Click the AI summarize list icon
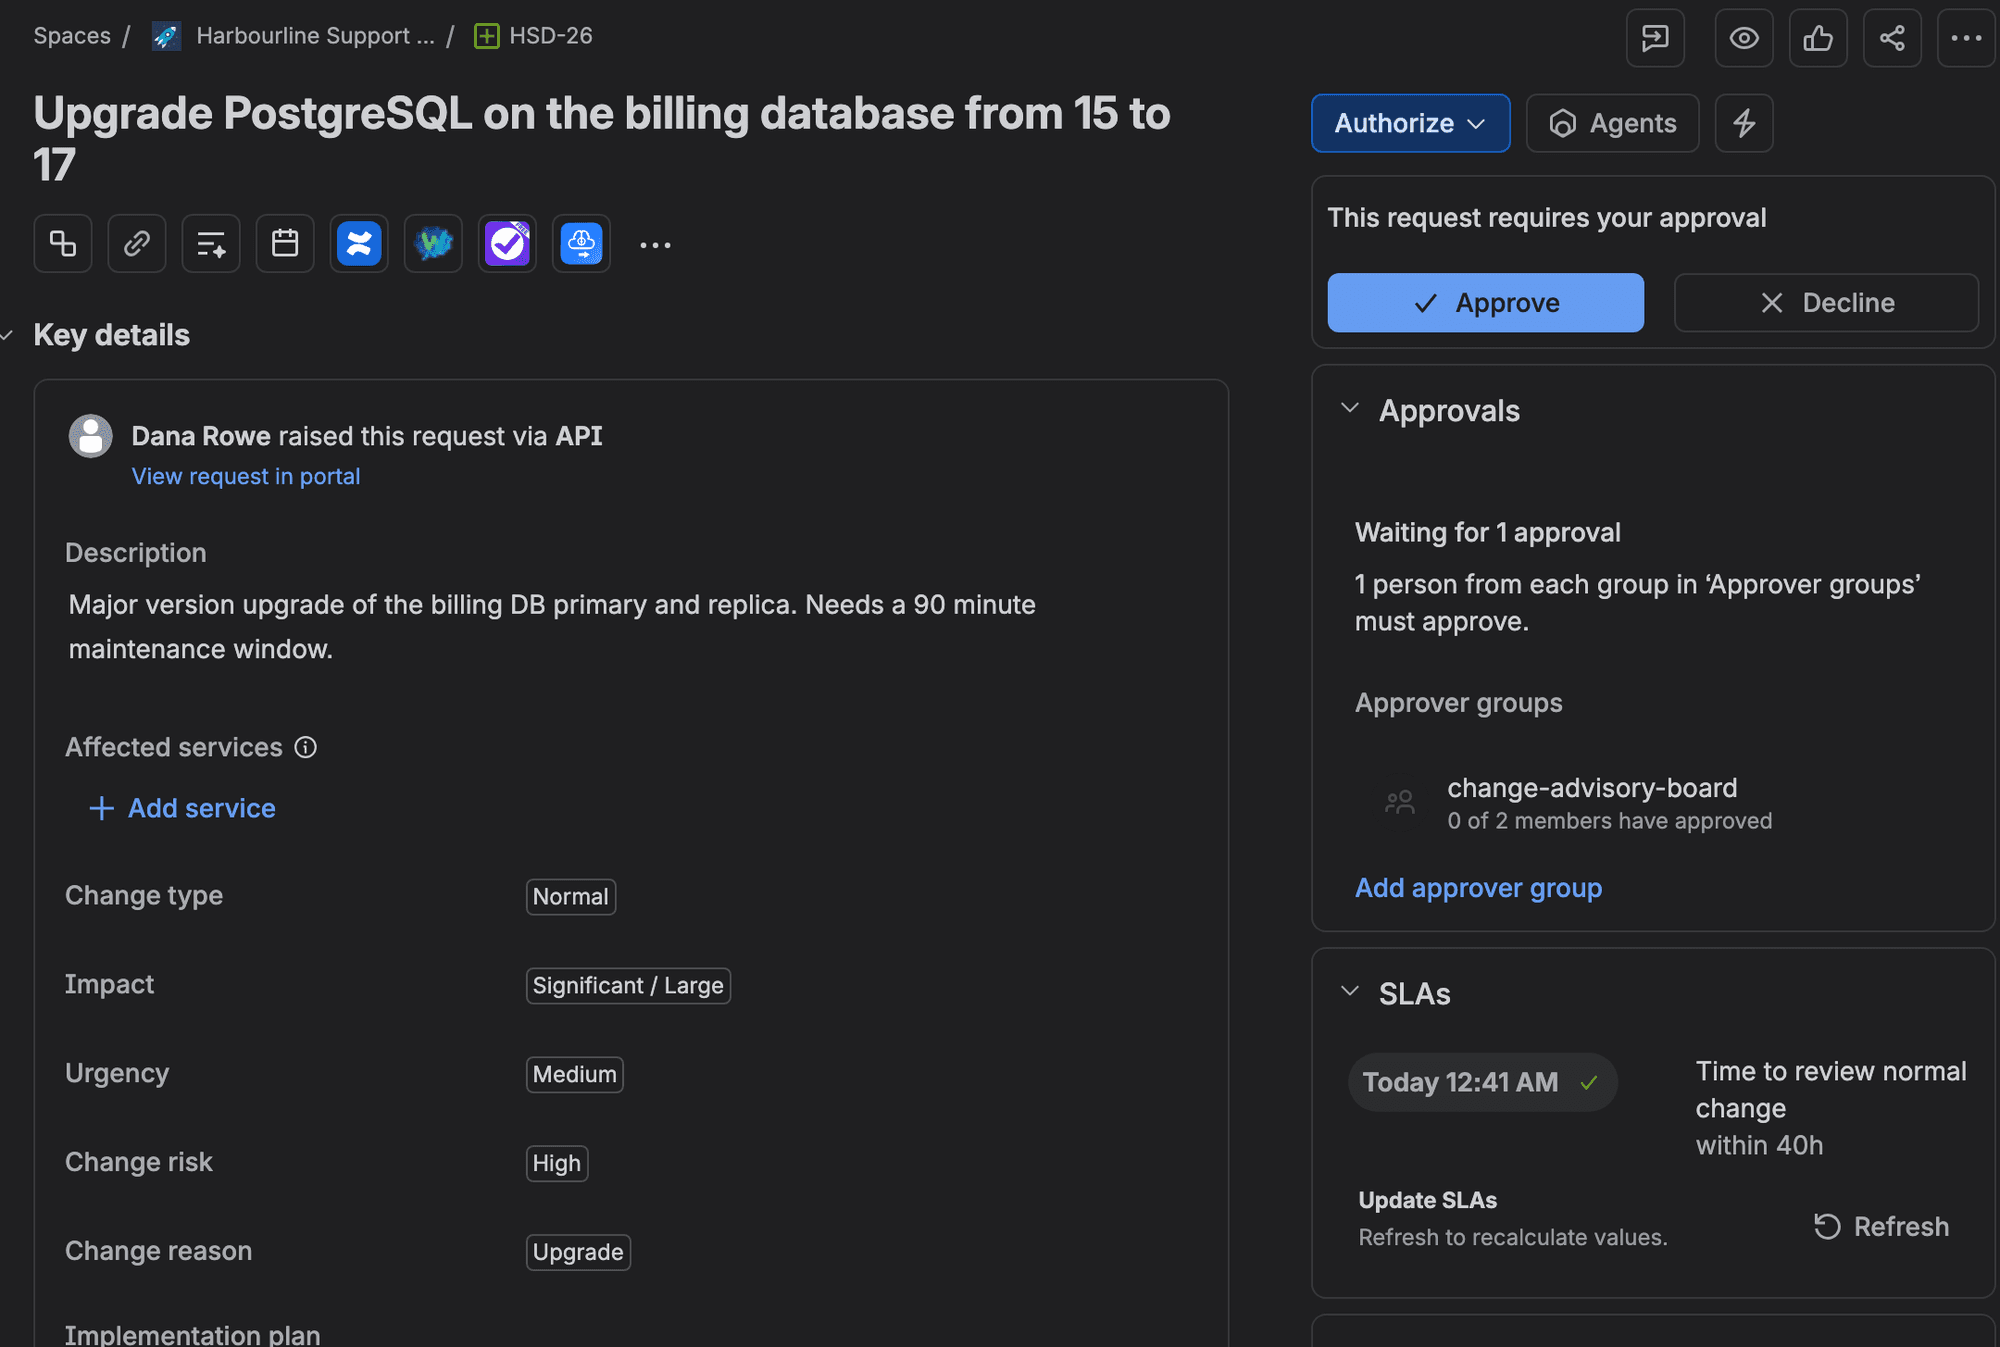Viewport: 2000px width, 1347px height. 211,243
